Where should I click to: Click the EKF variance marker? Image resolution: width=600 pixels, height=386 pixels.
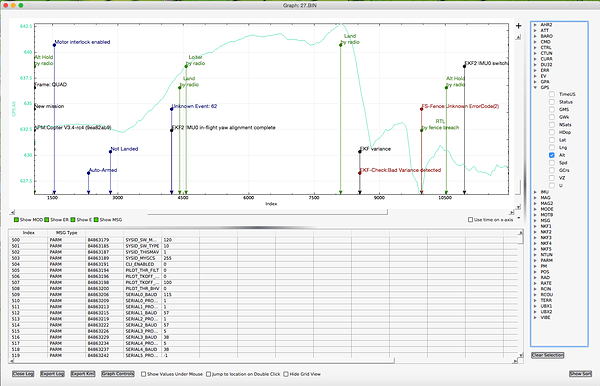pos(360,152)
